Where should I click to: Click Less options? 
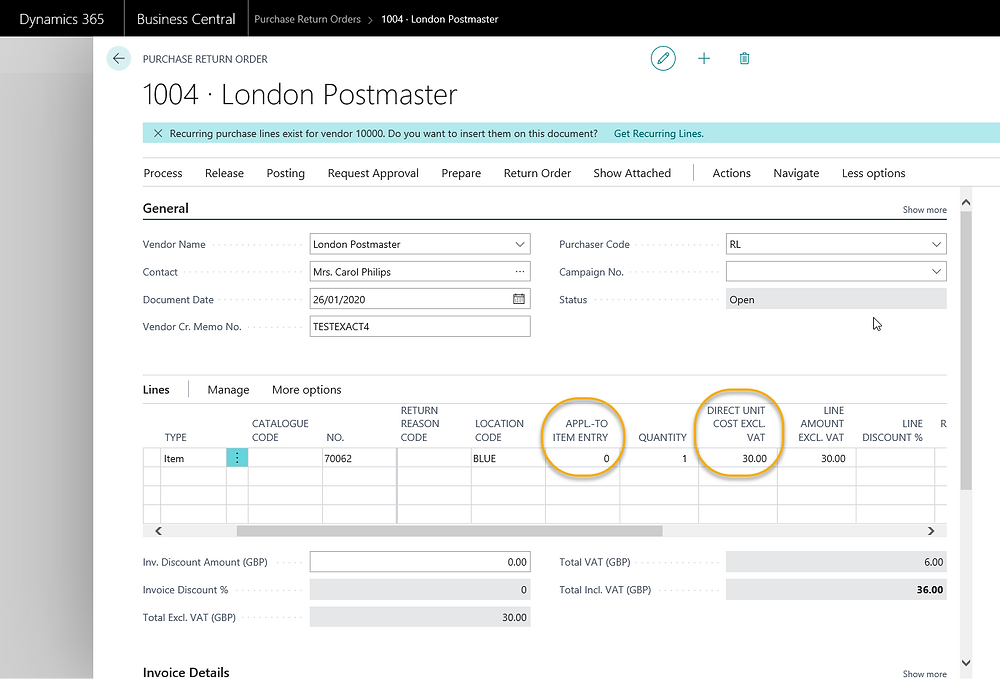[873, 173]
